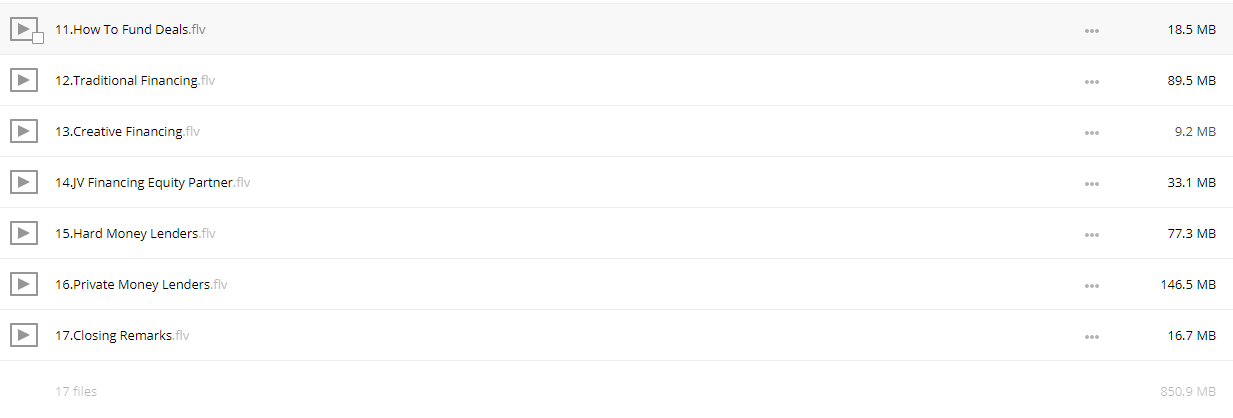This screenshot has width=1233, height=418.
Task: Show ellipsis menu for 17.Closing Remarks
Action: pyautogui.click(x=1091, y=337)
